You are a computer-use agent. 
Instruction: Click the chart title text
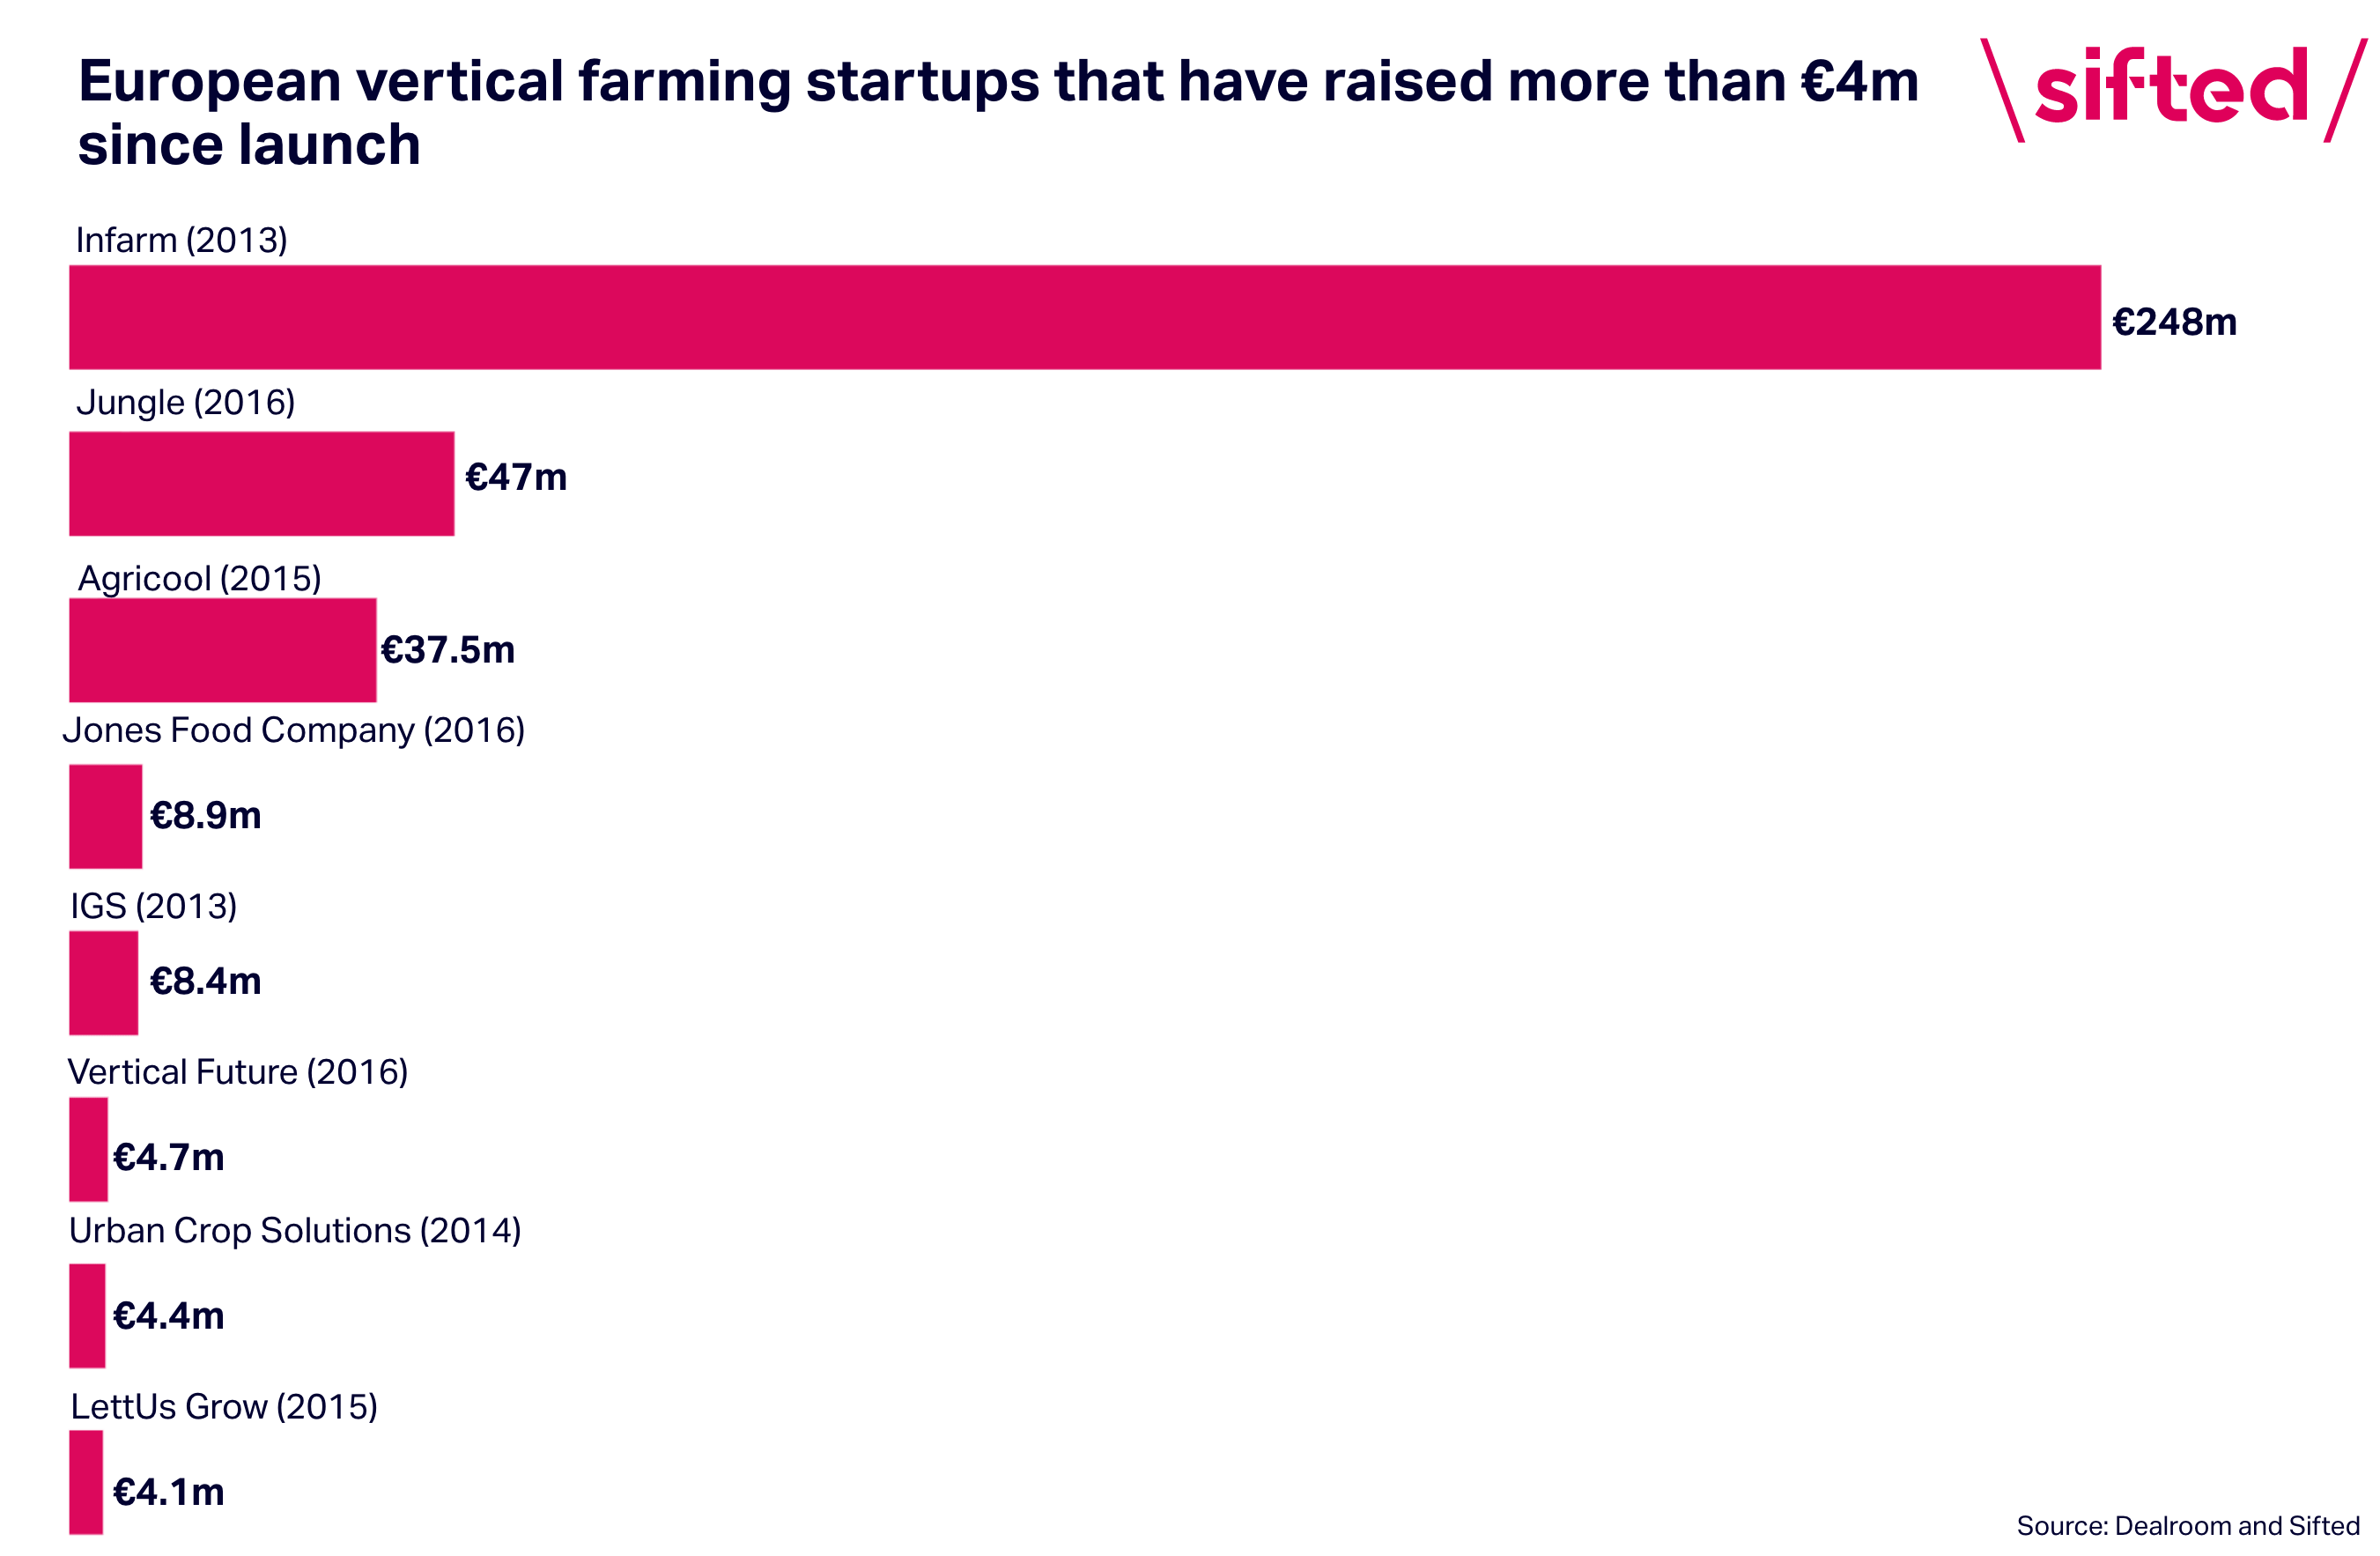998,112
